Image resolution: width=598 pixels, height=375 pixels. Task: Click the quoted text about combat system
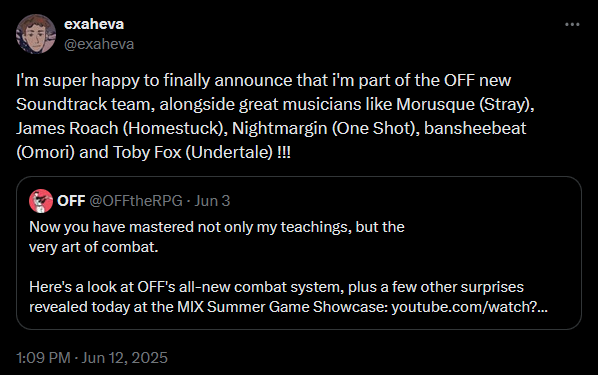288,297
